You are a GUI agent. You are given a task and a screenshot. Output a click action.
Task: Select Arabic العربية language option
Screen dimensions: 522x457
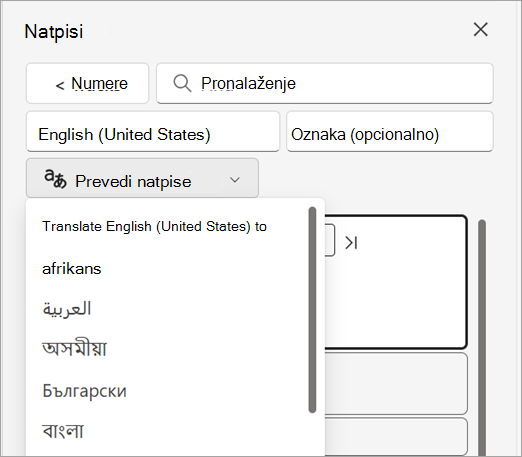(67, 309)
